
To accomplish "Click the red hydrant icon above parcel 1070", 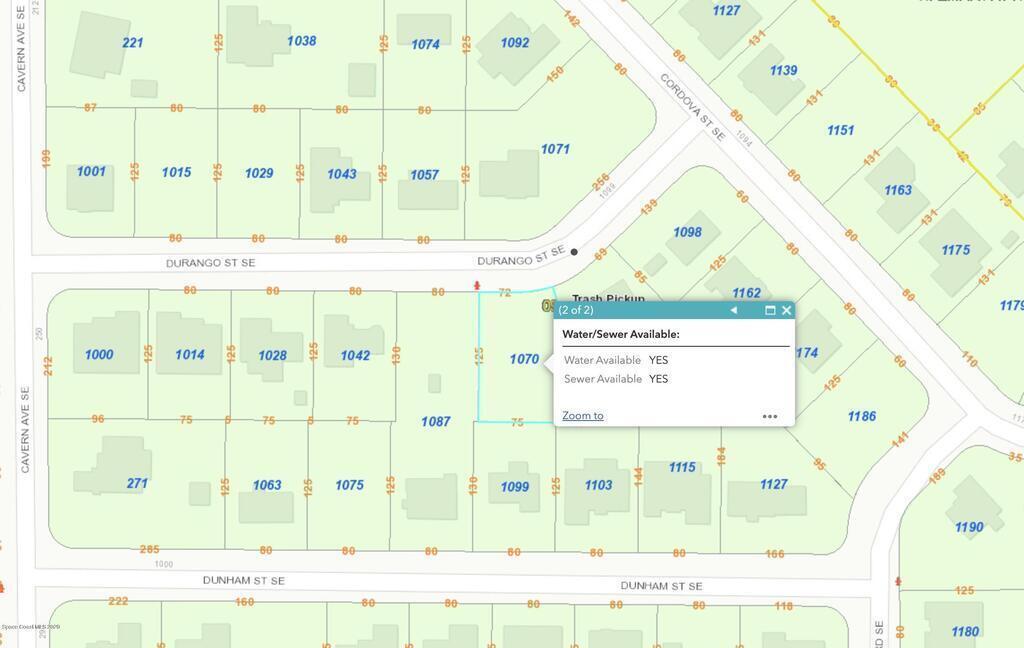I will [x=476, y=286].
